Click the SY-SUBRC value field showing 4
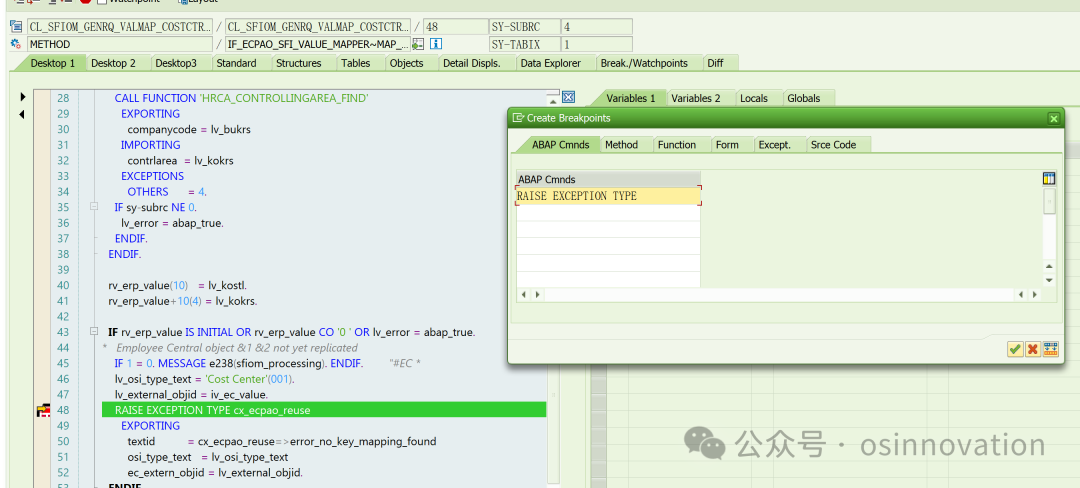1080x488 pixels. (596, 27)
